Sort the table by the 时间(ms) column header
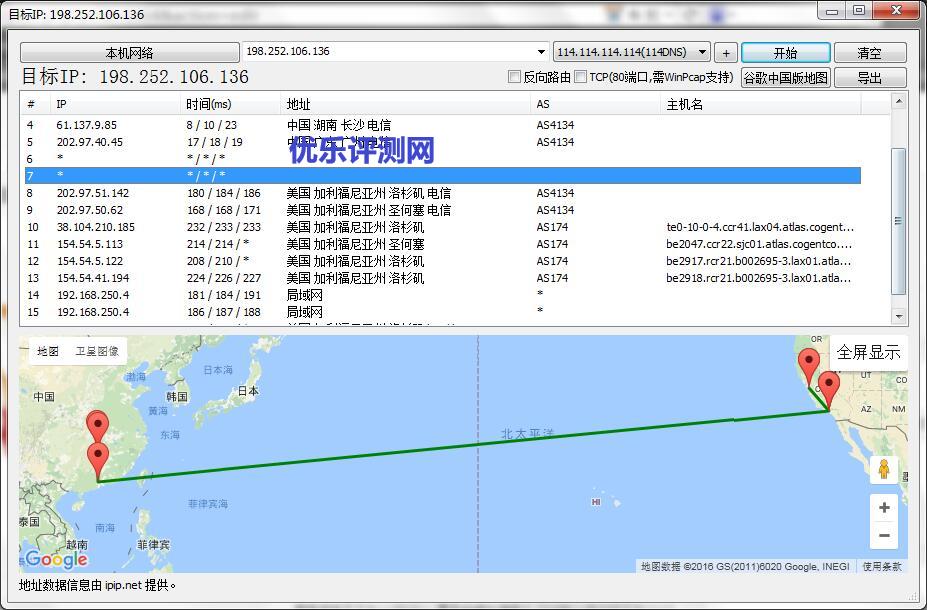This screenshot has height=610, width=927. click(208, 104)
